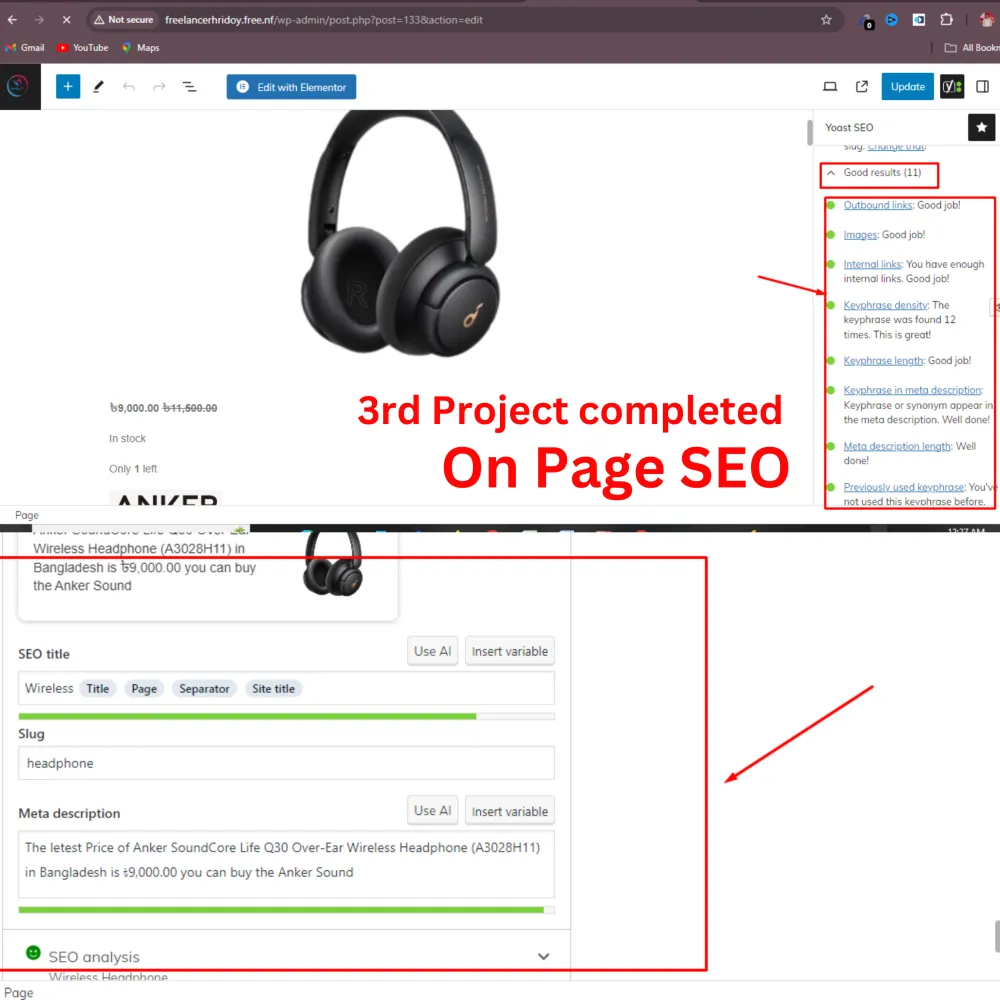
Task: Open the Internal links link
Action: (x=872, y=264)
